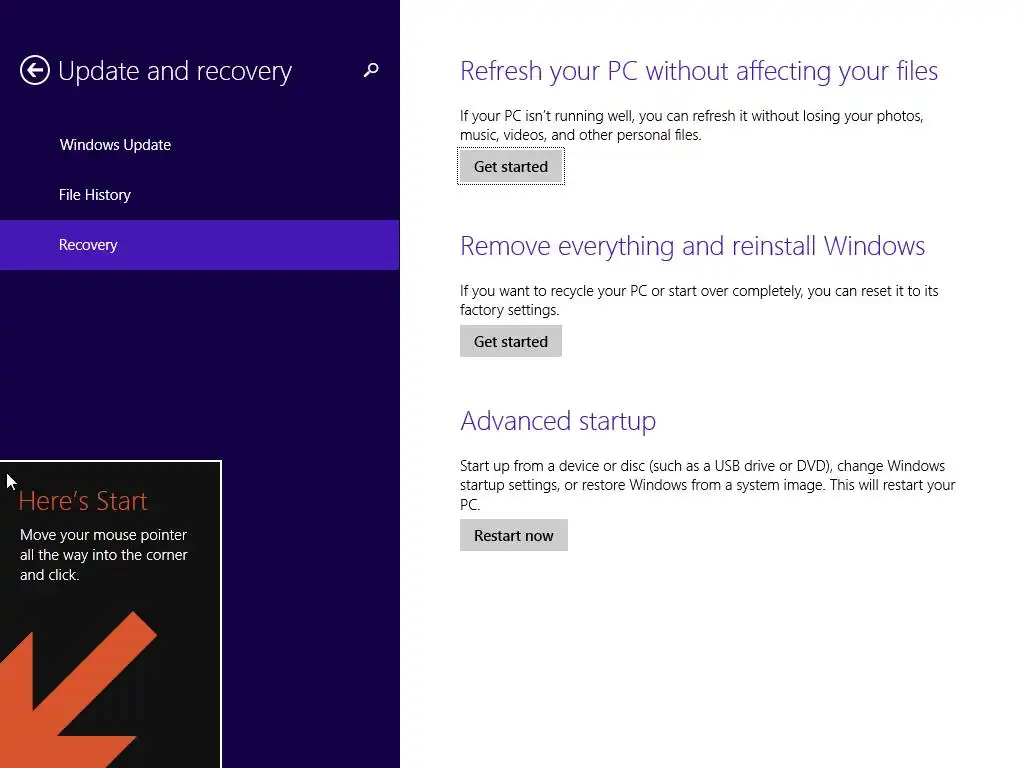This screenshot has width=1024, height=768.
Task: Click the text starting 'If your PC isn't running well'
Action: coord(692,125)
